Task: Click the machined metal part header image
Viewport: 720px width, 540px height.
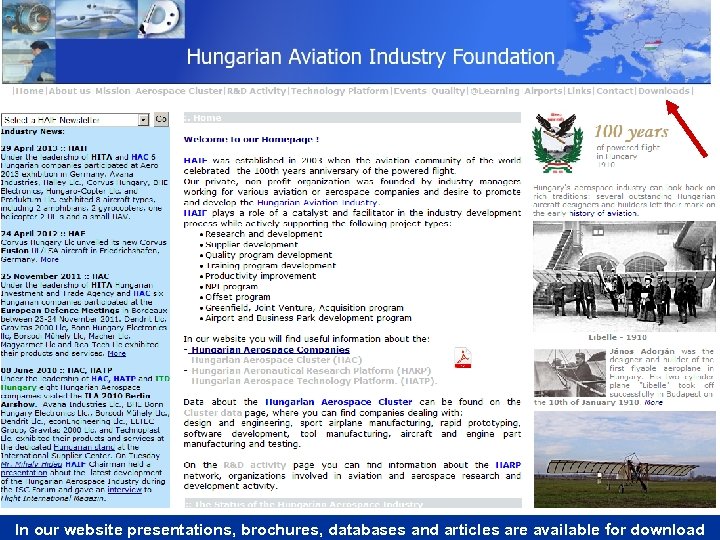Action: pos(161,19)
